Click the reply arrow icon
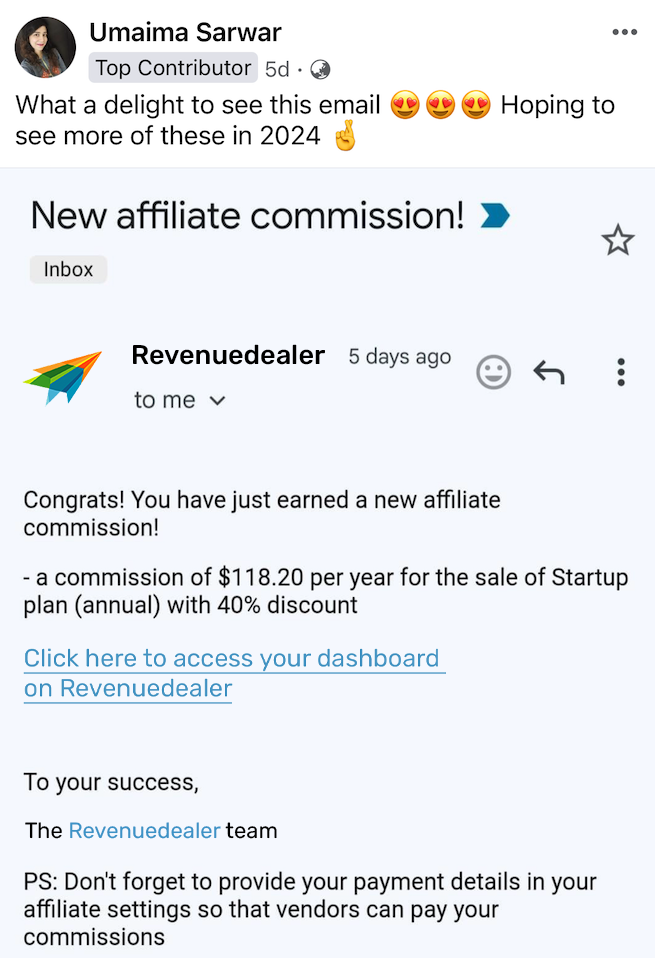Viewport: 655px width, 958px height. 548,373
